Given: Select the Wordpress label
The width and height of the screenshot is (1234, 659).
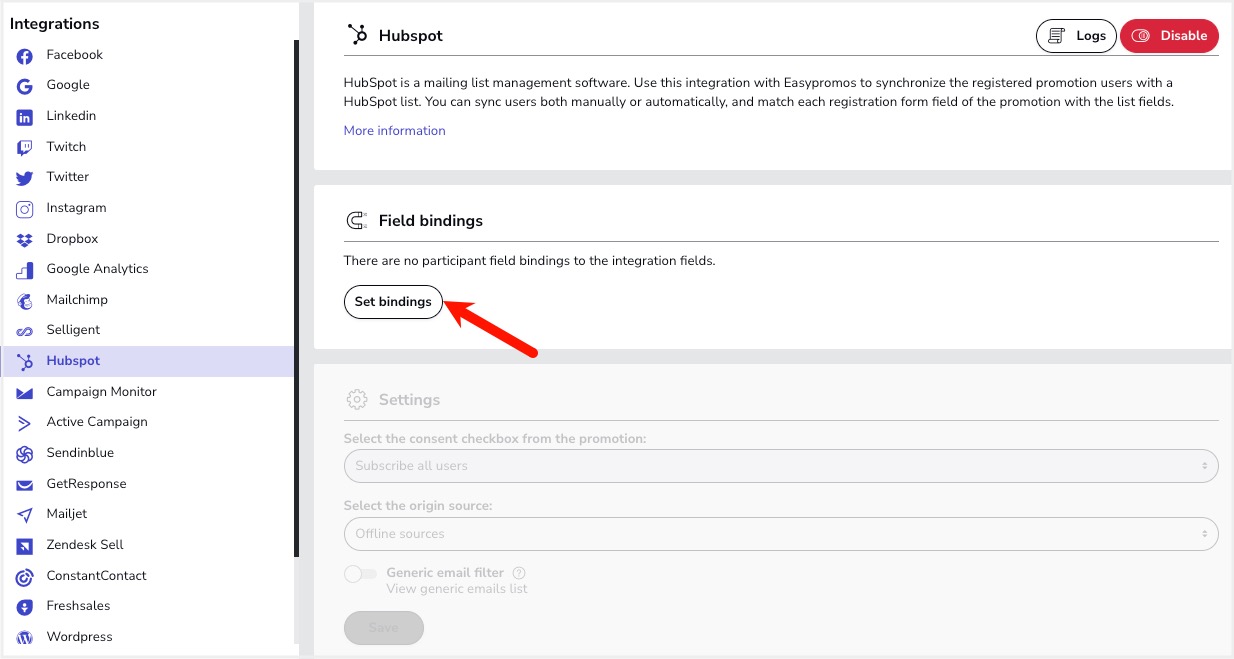Looking at the screenshot, I should click(79, 637).
